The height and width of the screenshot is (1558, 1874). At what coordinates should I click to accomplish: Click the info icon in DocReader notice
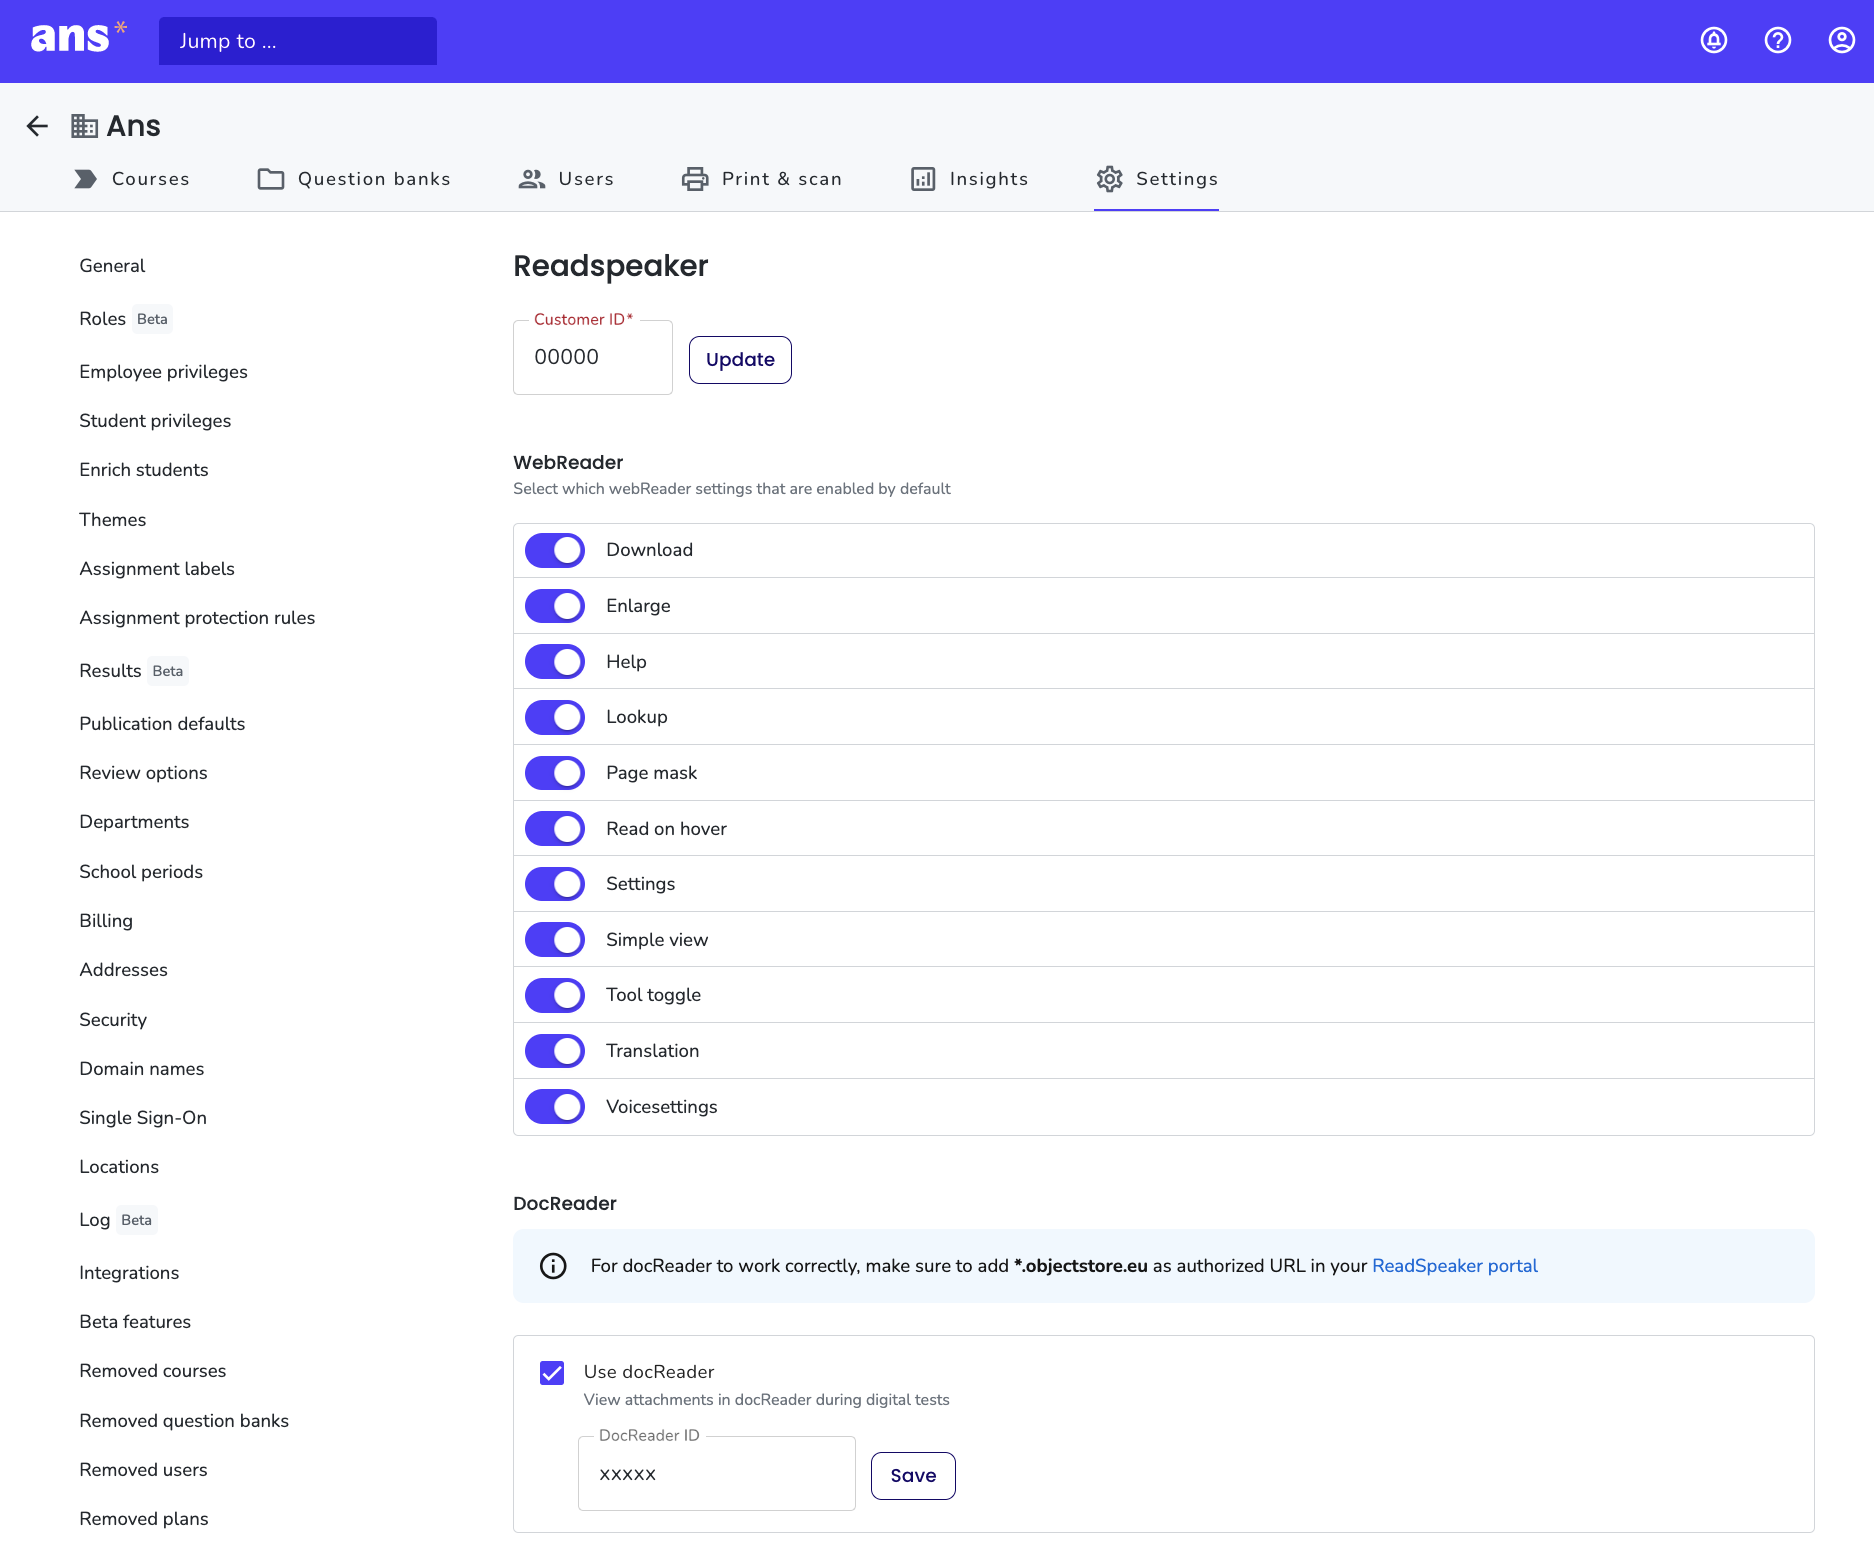tap(553, 1266)
